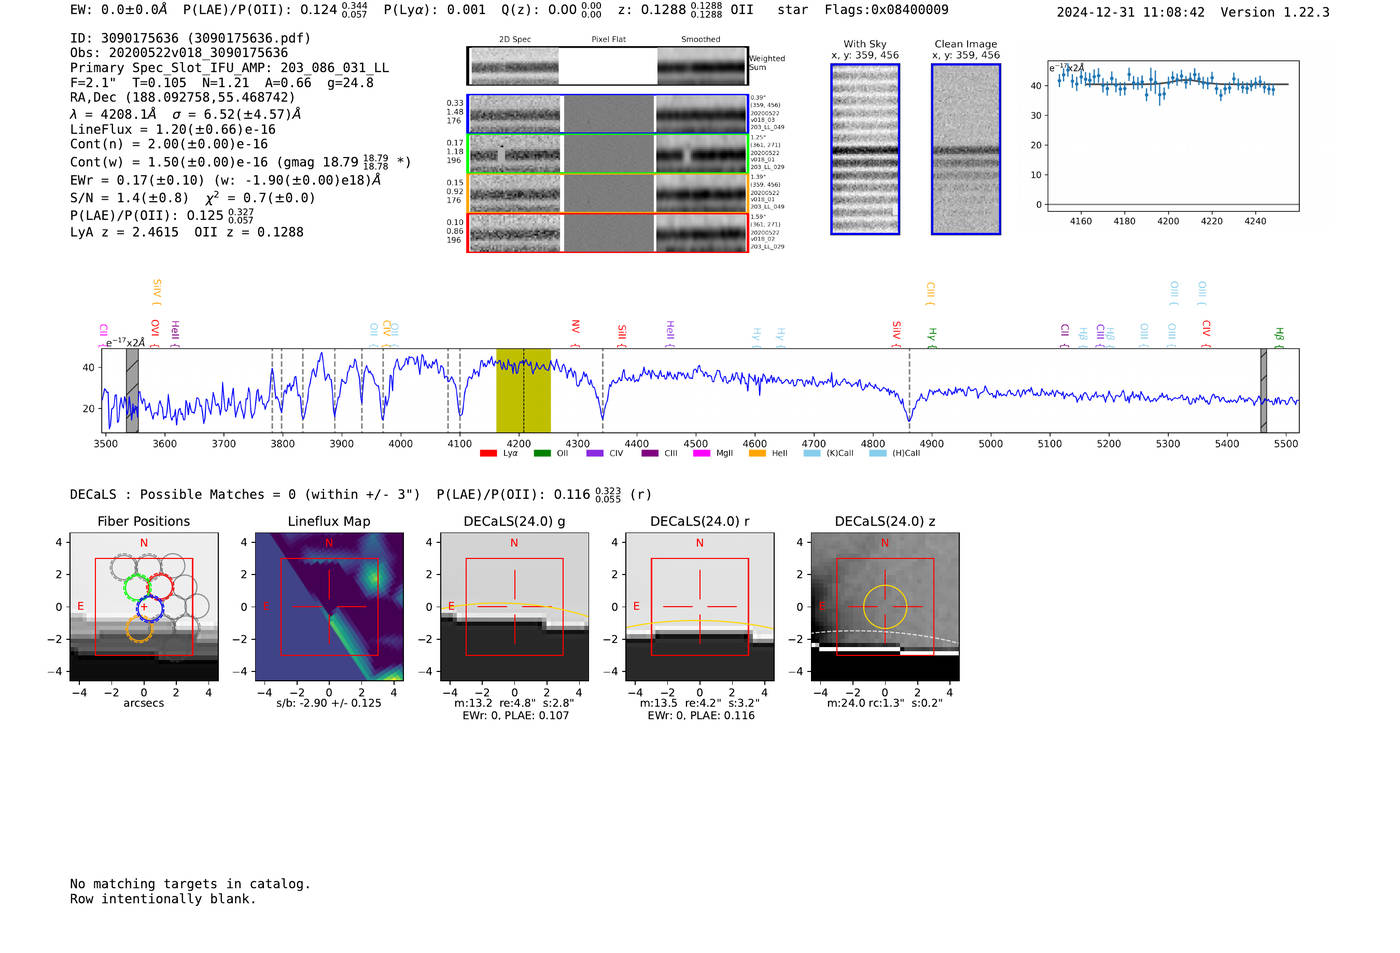
Task: Click the EWr: 0, PLAE: 0.116 caption
Action: pyautogui.click(x=700, y=716)
